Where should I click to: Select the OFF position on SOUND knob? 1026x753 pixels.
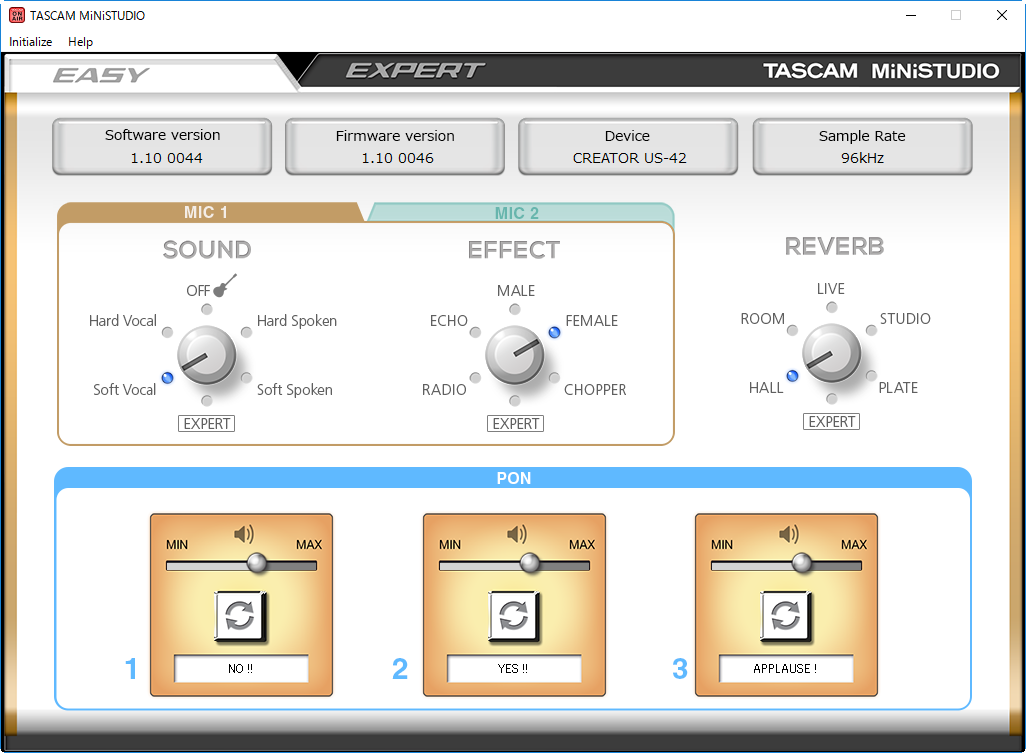pyautogui.click(x=207, y=309)
